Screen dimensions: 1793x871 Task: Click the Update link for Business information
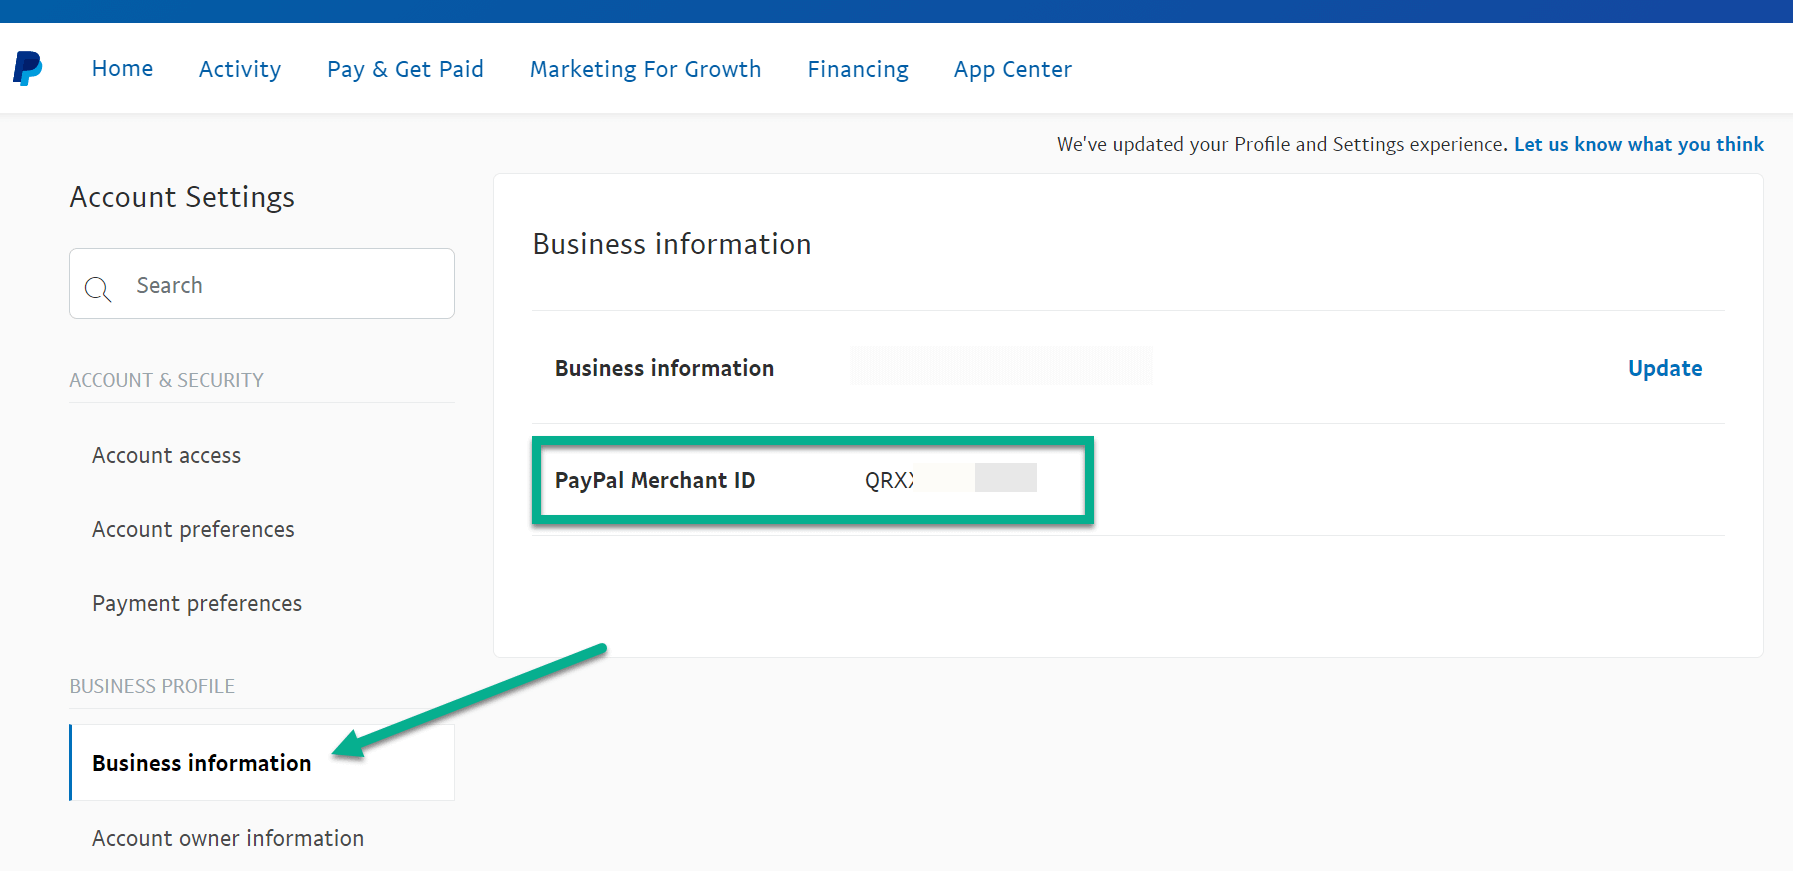1664,368
